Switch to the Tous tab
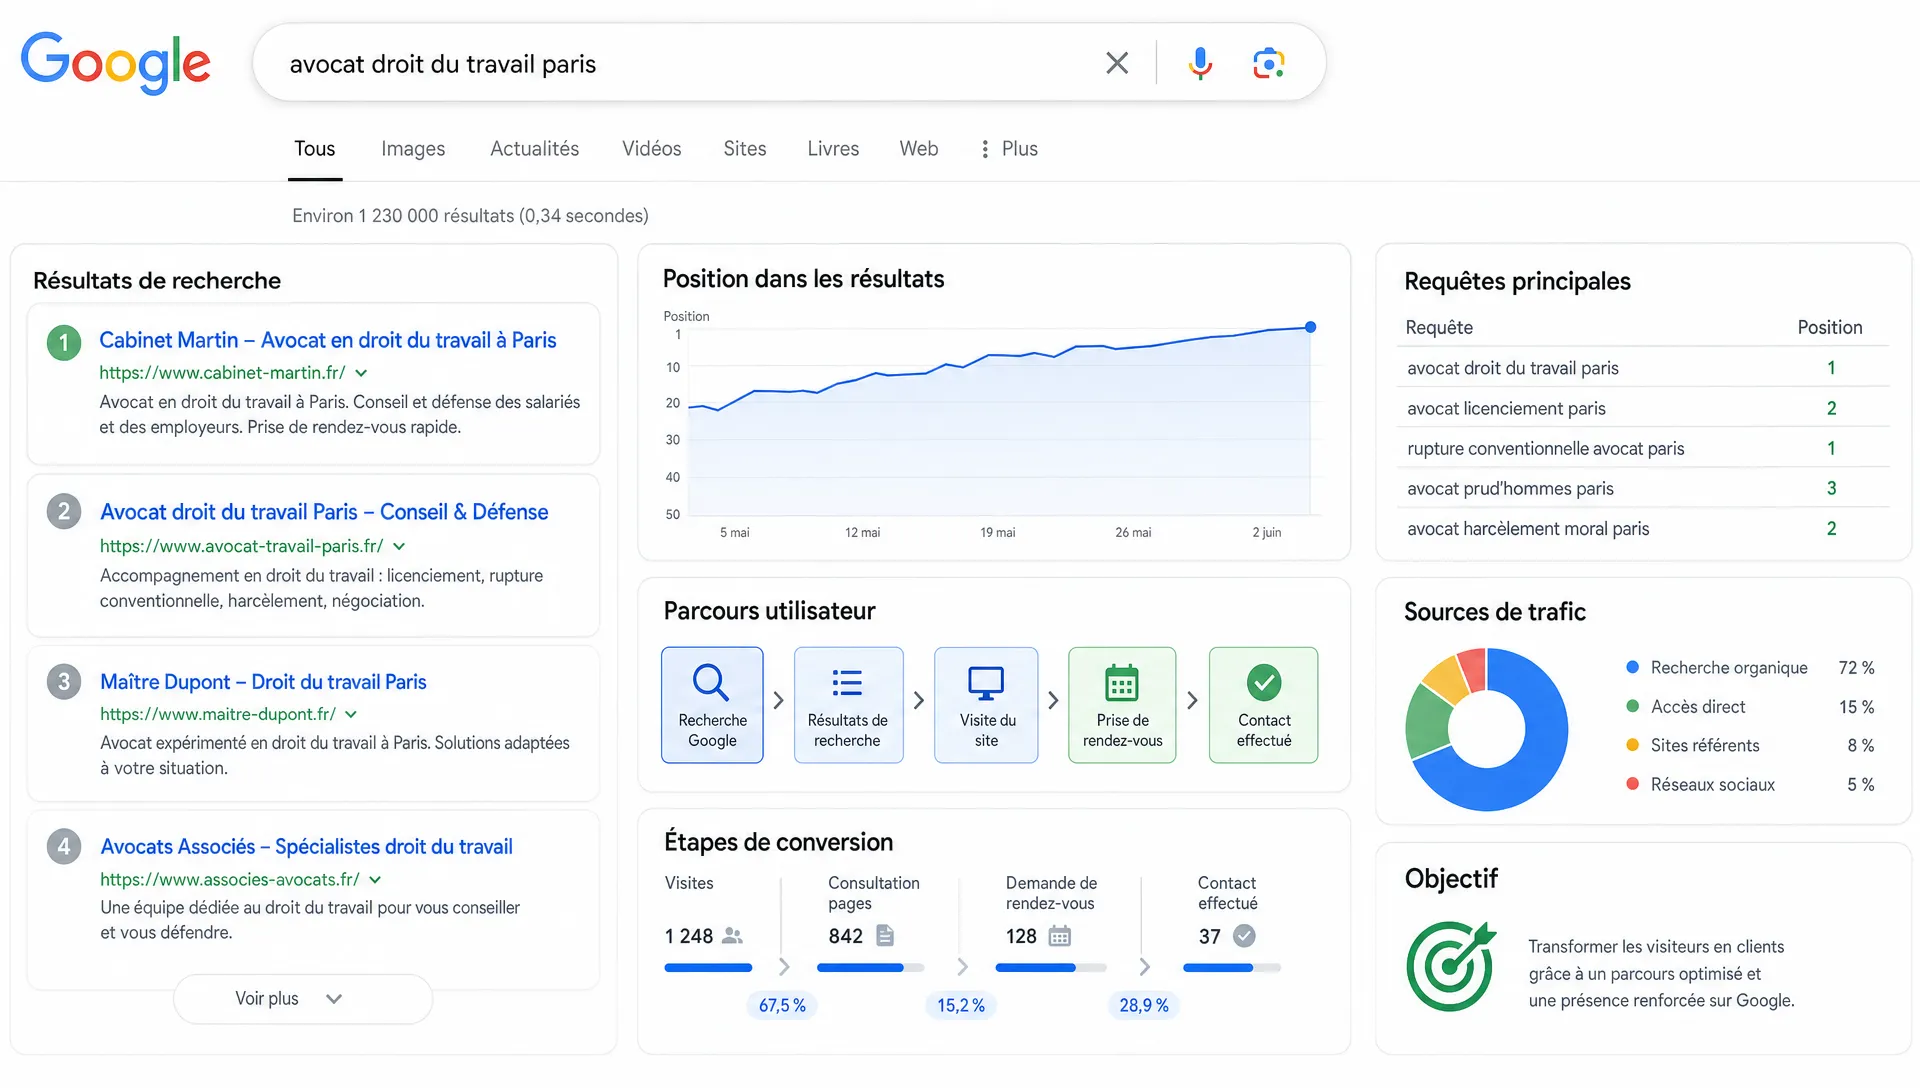The height and width of the screenshot is (1088, 1920). coord(314,149)
